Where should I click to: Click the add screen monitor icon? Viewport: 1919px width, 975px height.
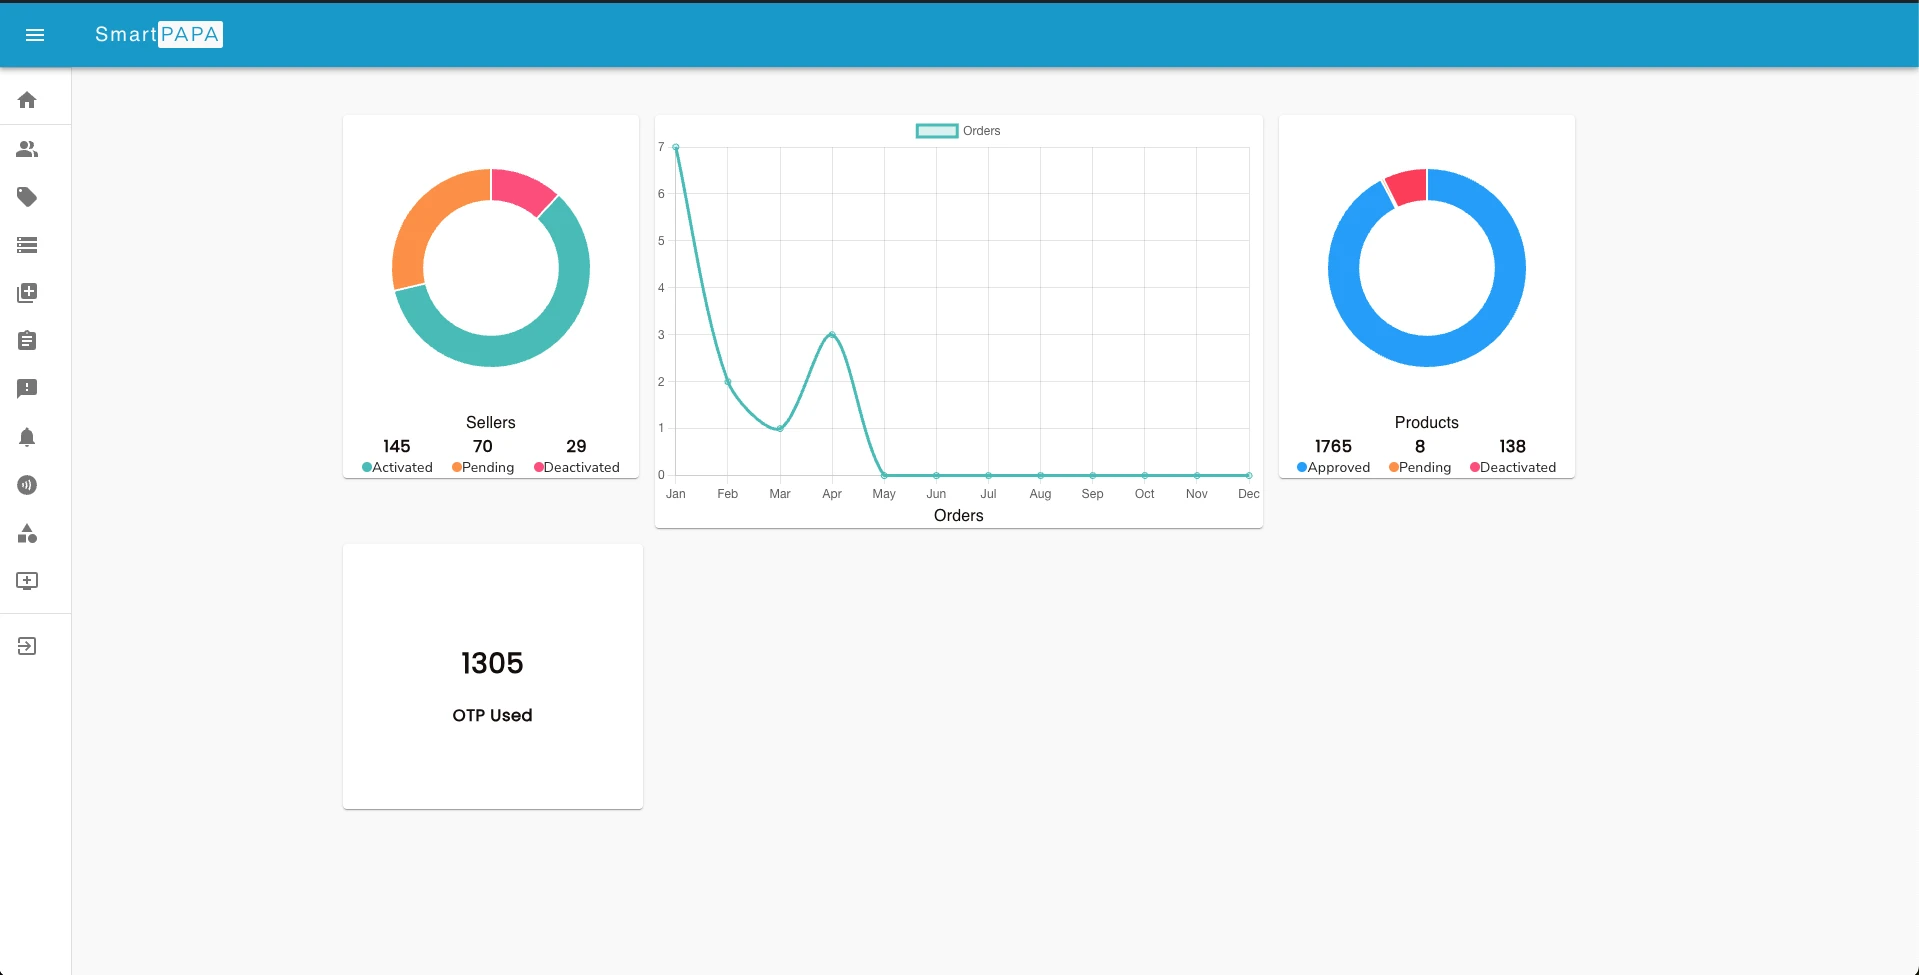(x=27, y=581)
